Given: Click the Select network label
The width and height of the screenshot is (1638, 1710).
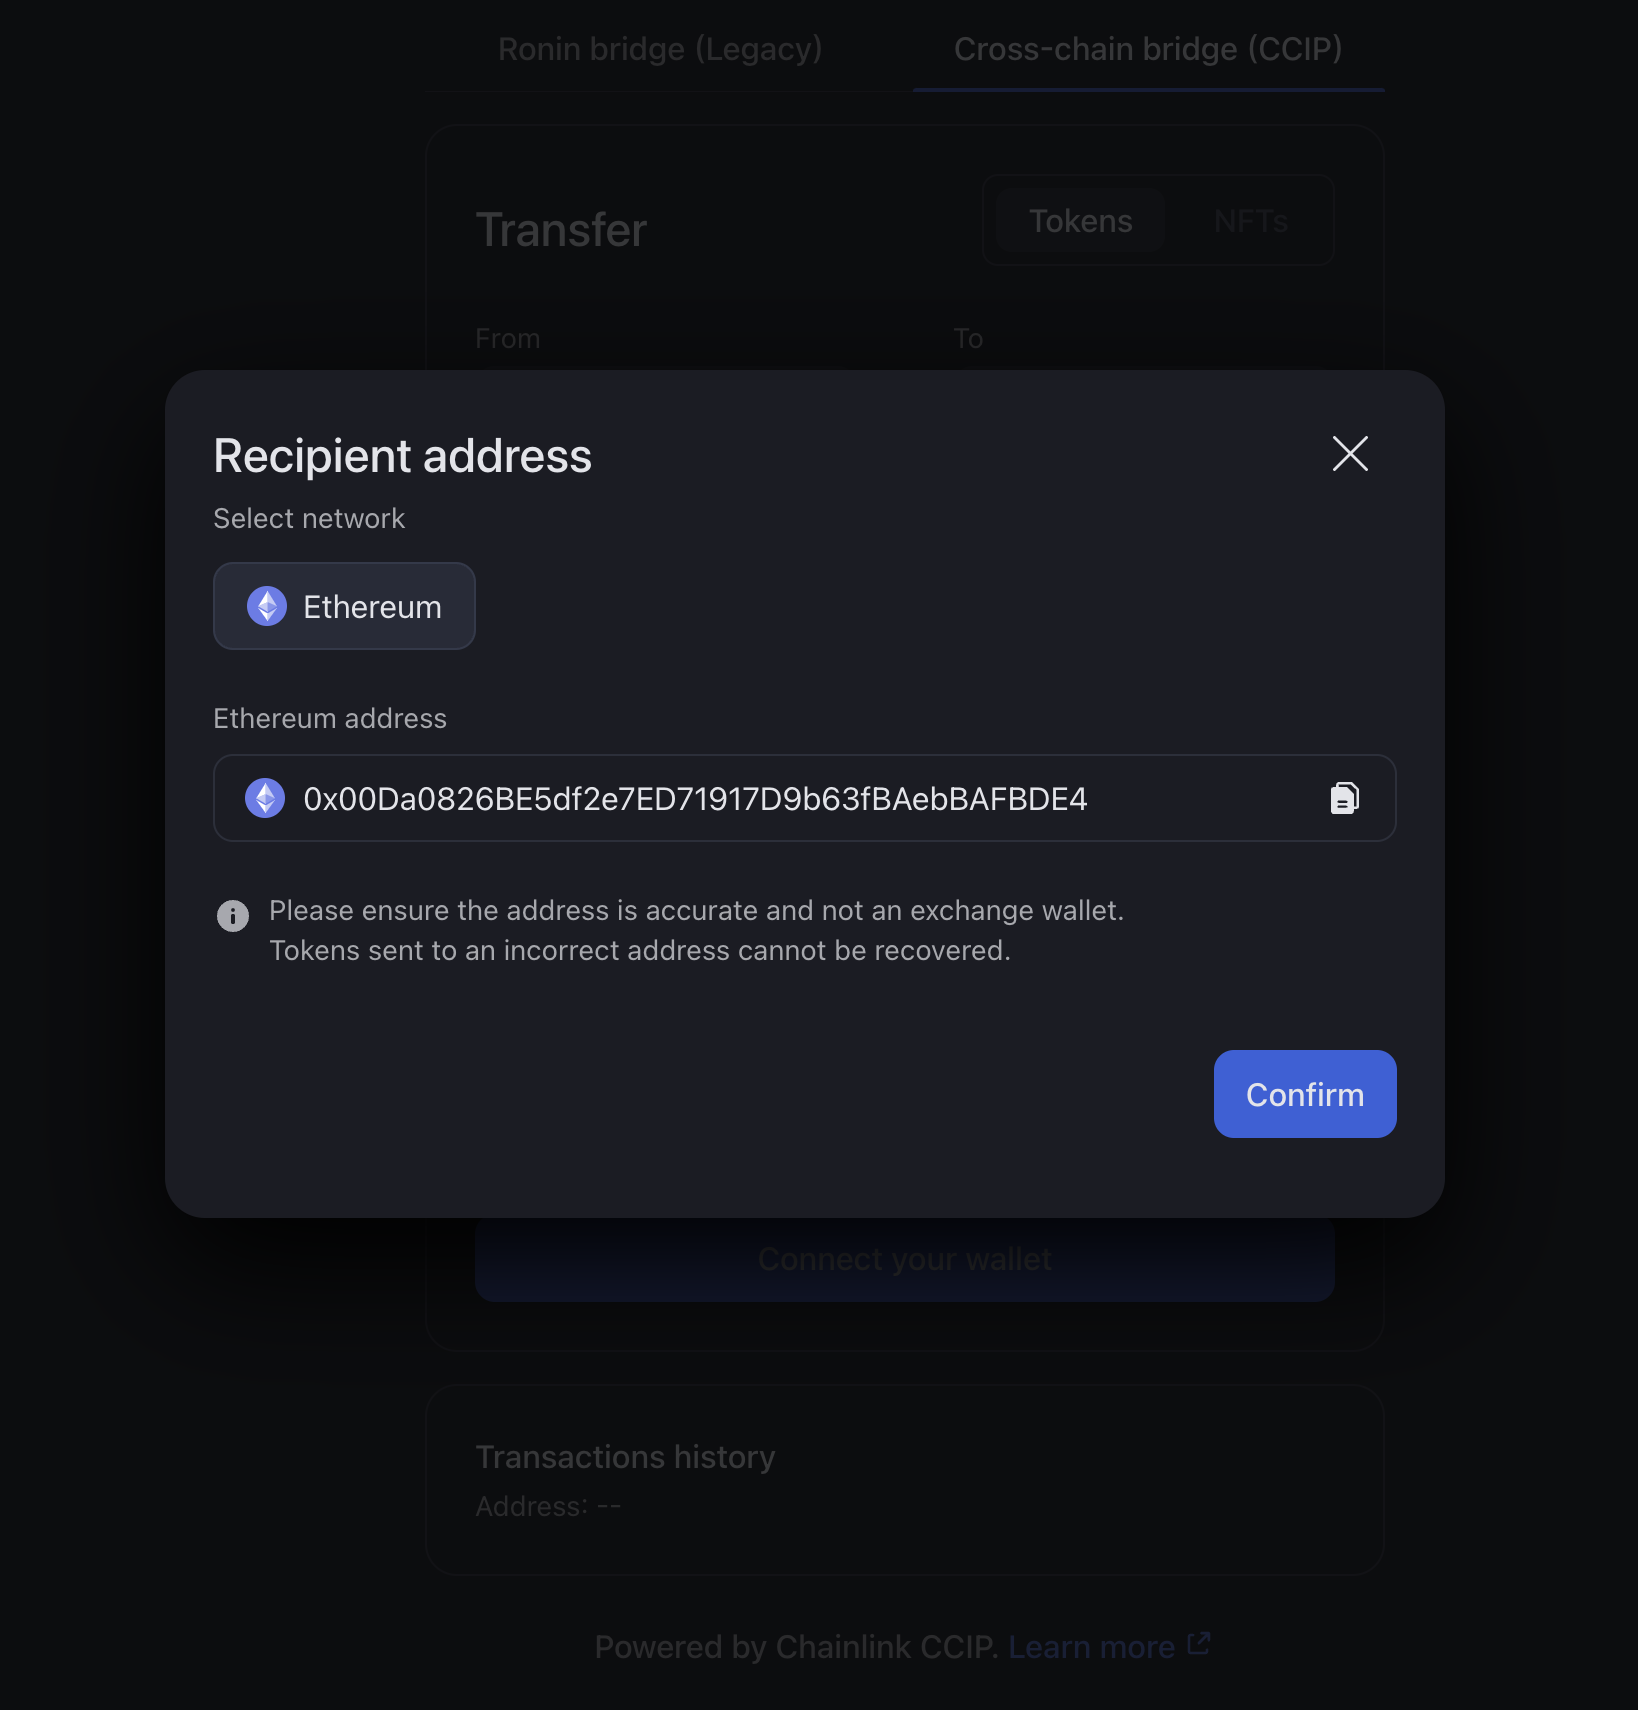Looking at the screenshot, I should coord(309,518).
